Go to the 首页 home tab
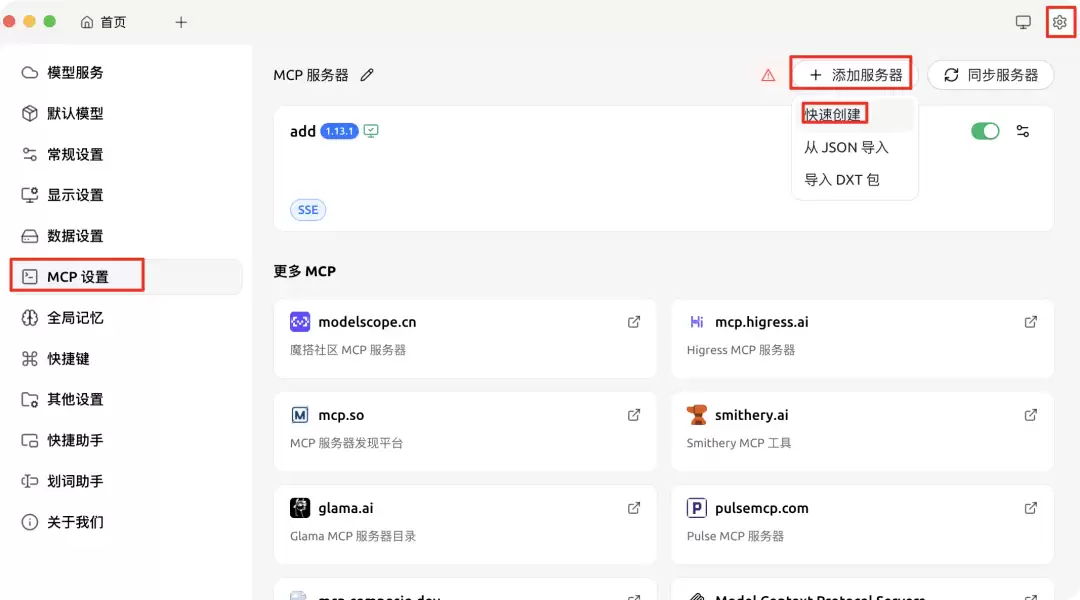The image size is (1080, 600). 104,22
